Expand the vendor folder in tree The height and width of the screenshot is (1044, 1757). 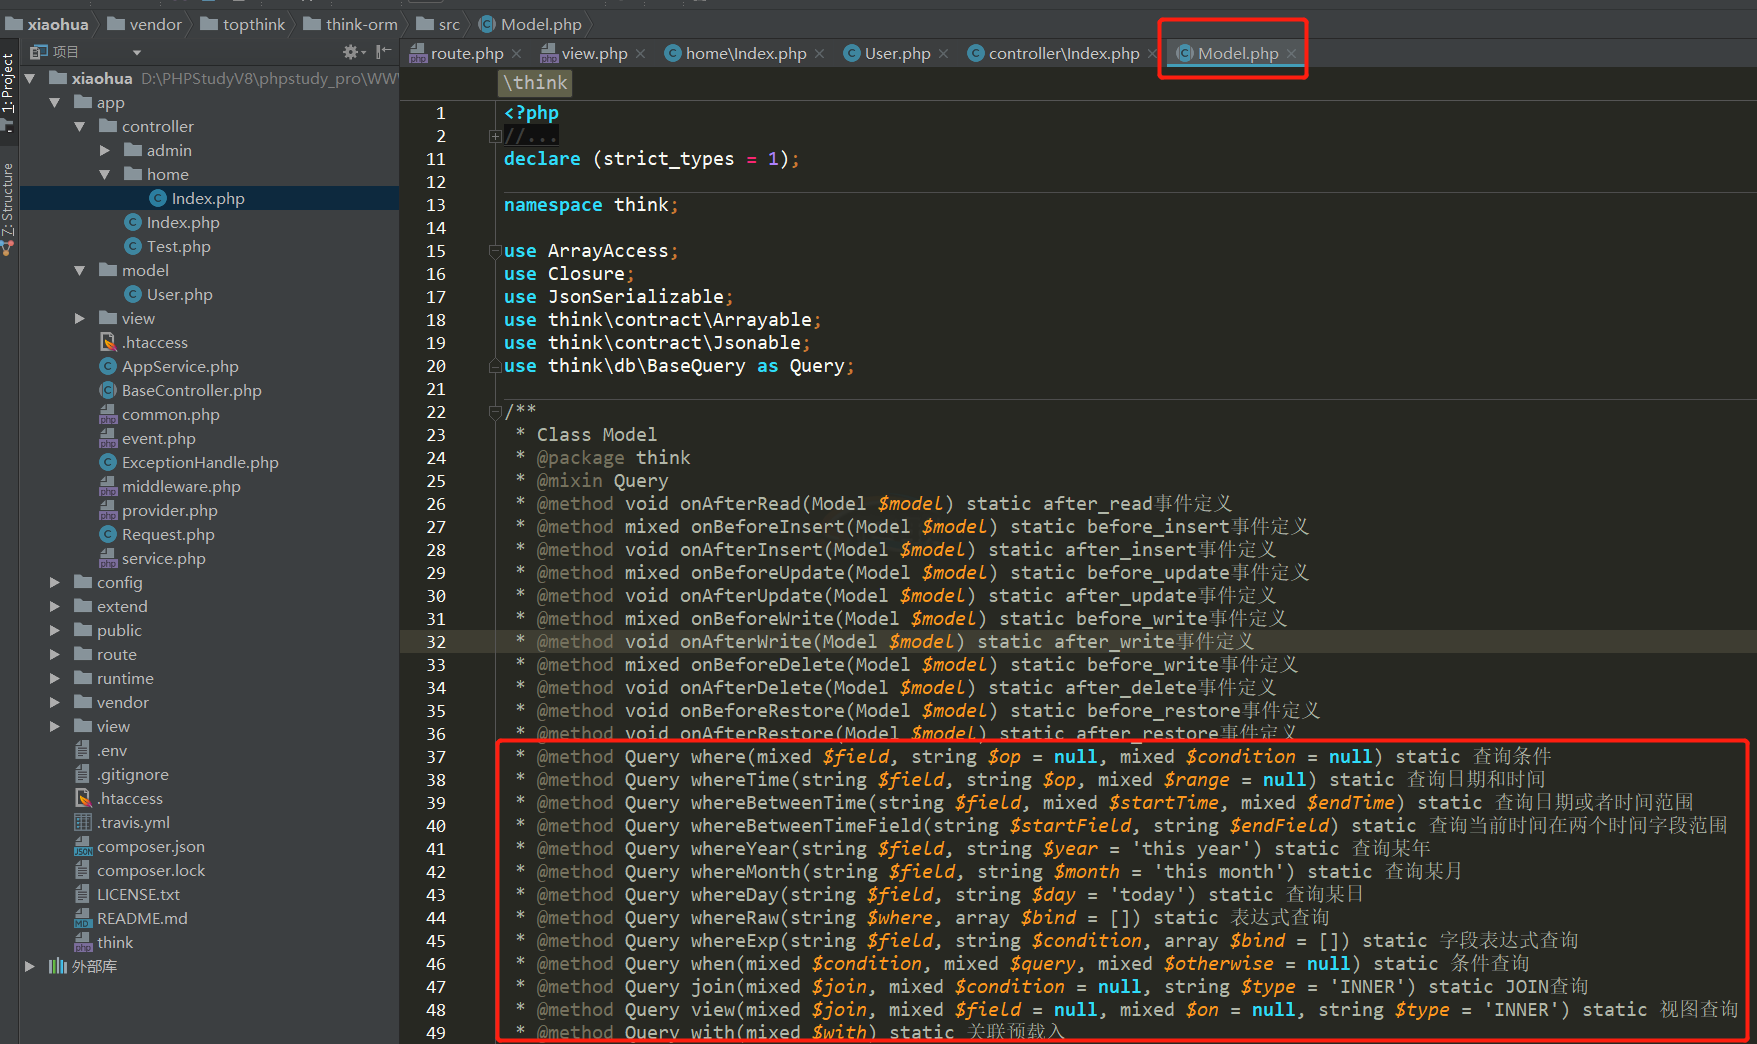point(55,702)
